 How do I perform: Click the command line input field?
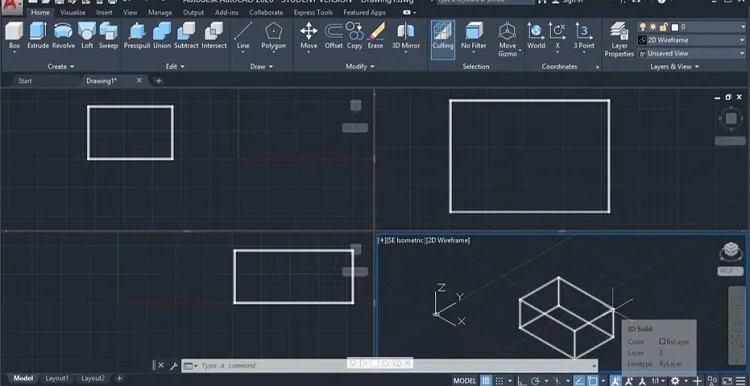[x=392, y=365]
